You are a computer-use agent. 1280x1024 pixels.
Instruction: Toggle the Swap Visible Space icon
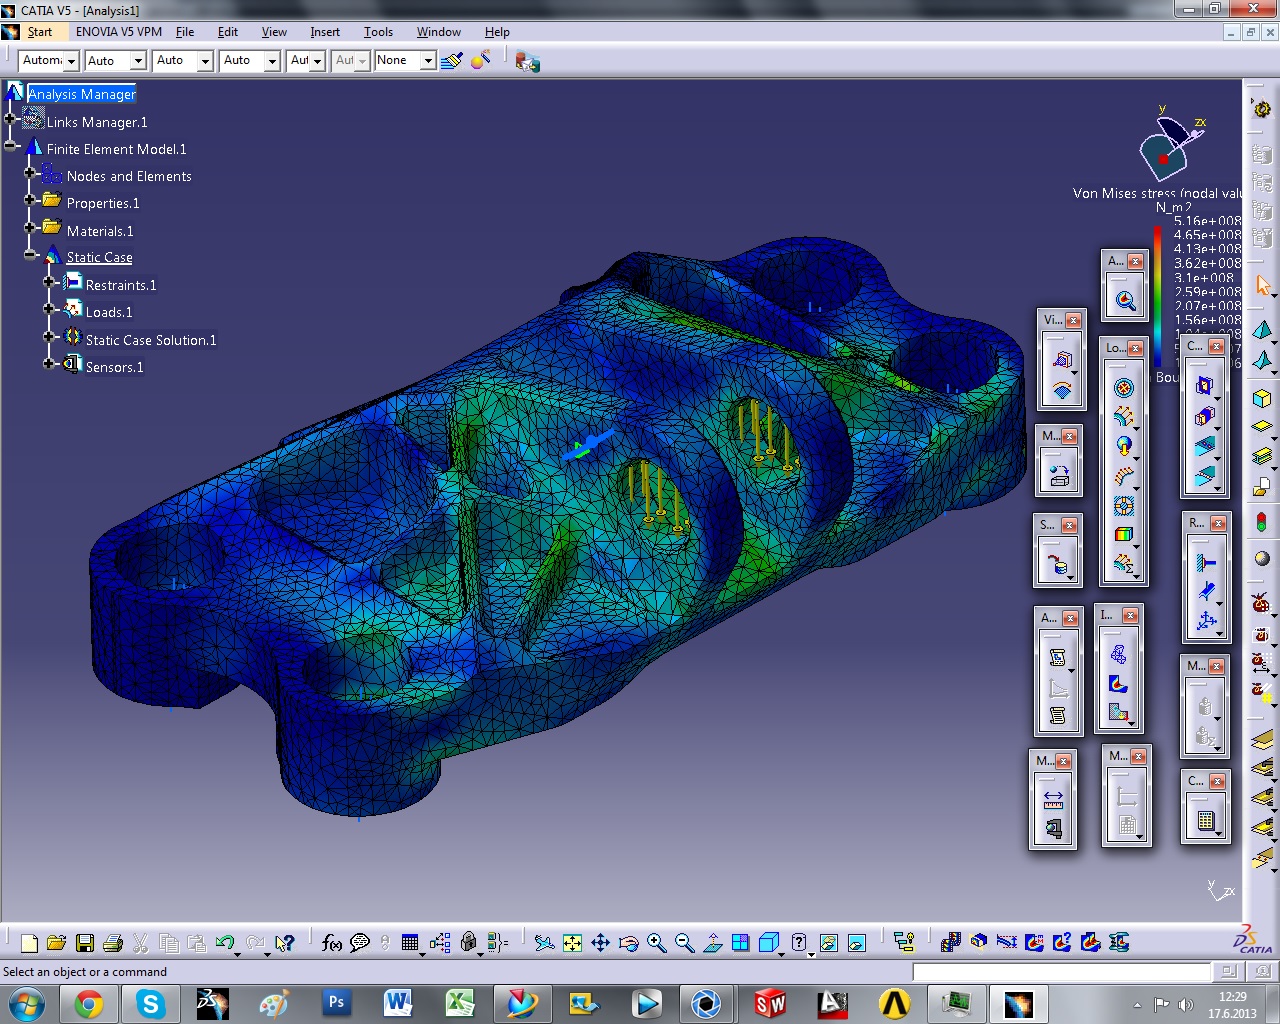click(x=856, y=943)
